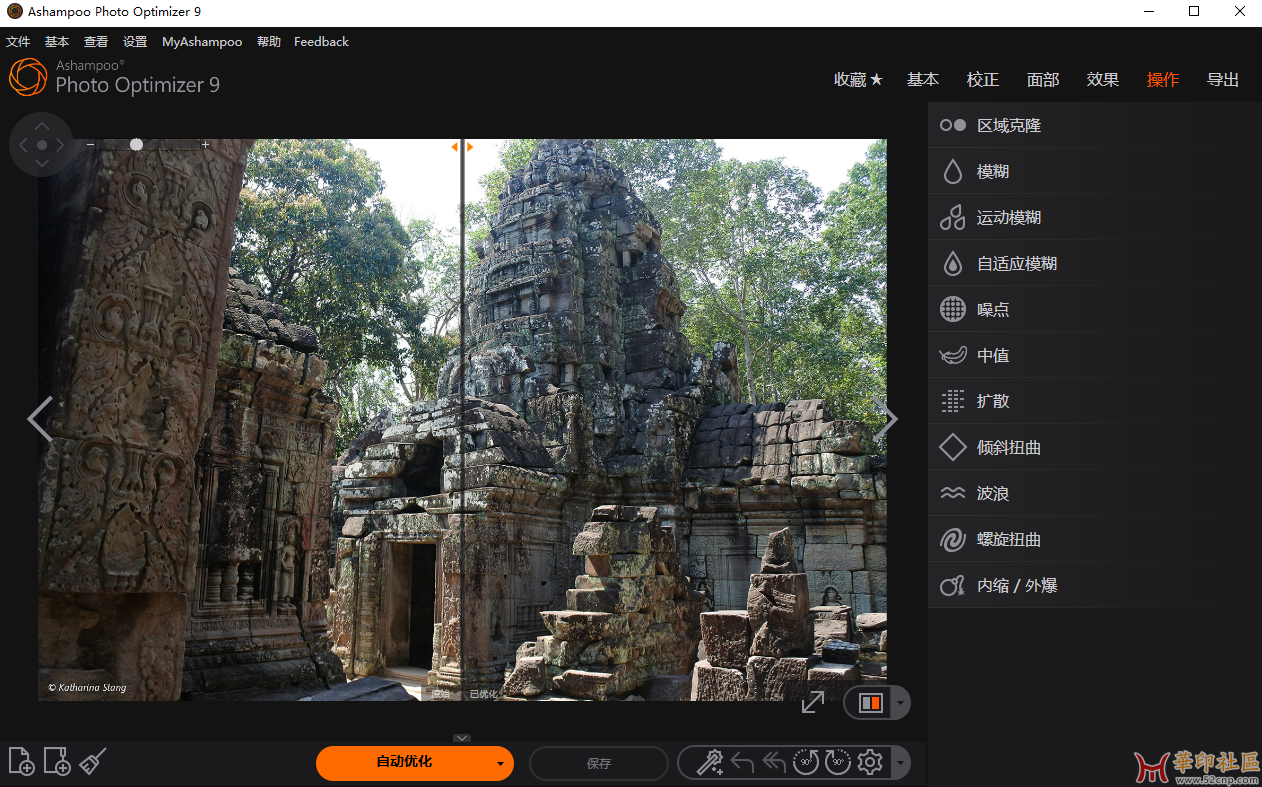Open the settings gear icon
Image resolution: width=1262 pixels, height=787 pixels.
pyautogui.click(x=870, y=763)
